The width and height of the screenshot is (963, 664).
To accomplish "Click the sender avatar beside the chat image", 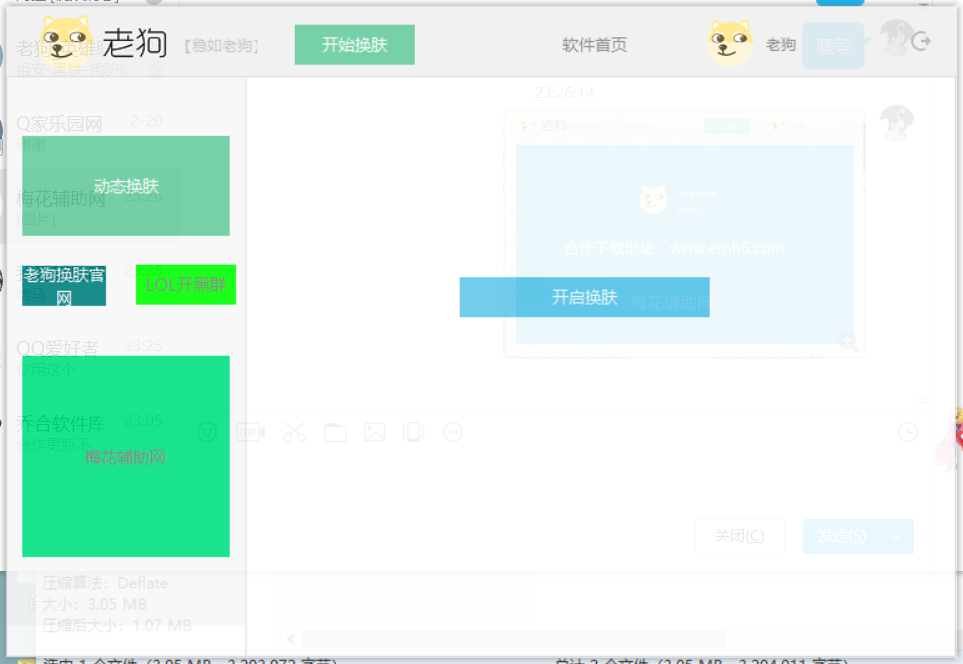I will pos(897,123).
